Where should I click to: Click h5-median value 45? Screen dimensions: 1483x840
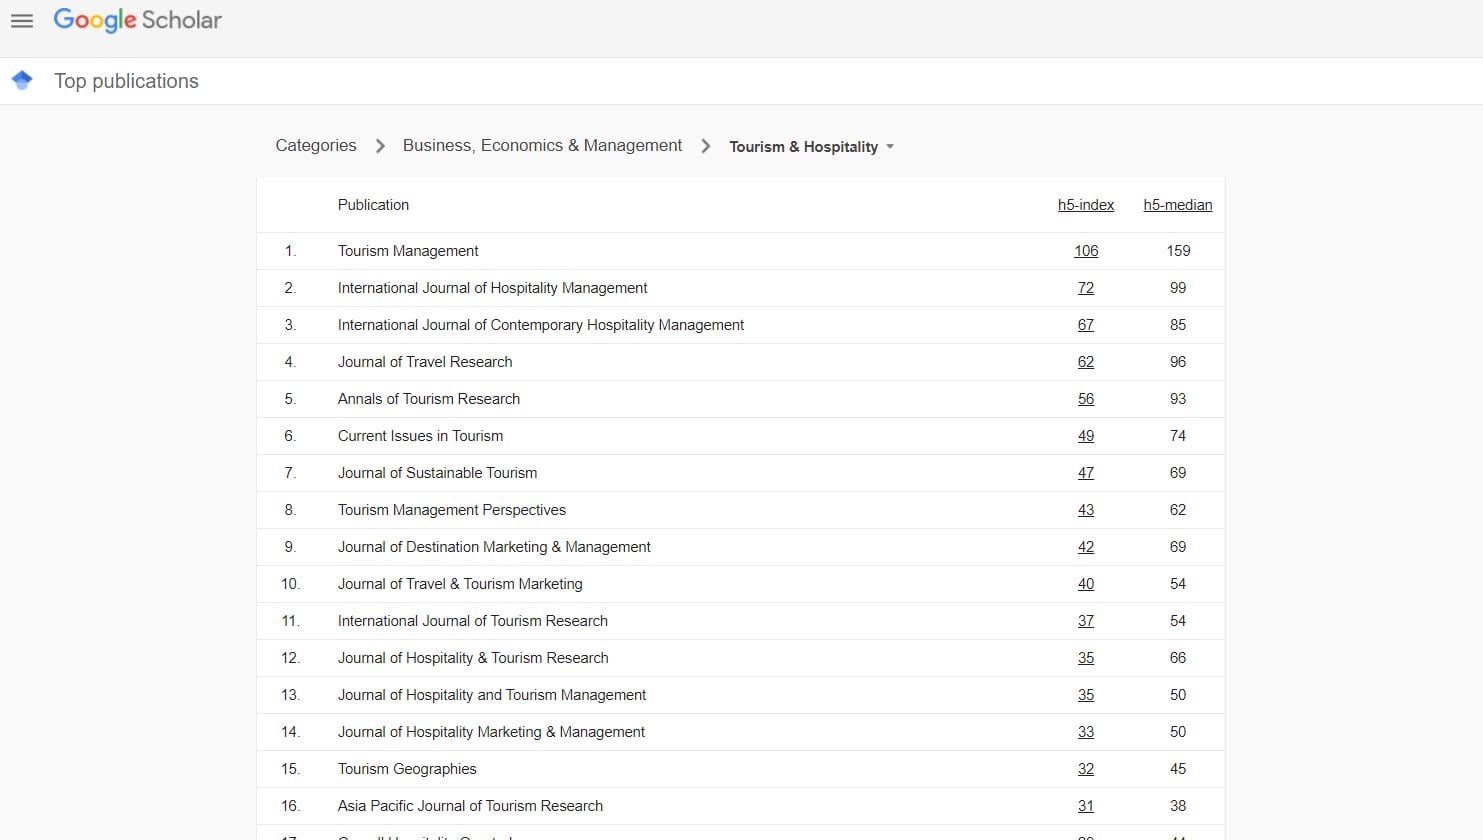[1178, 769]
